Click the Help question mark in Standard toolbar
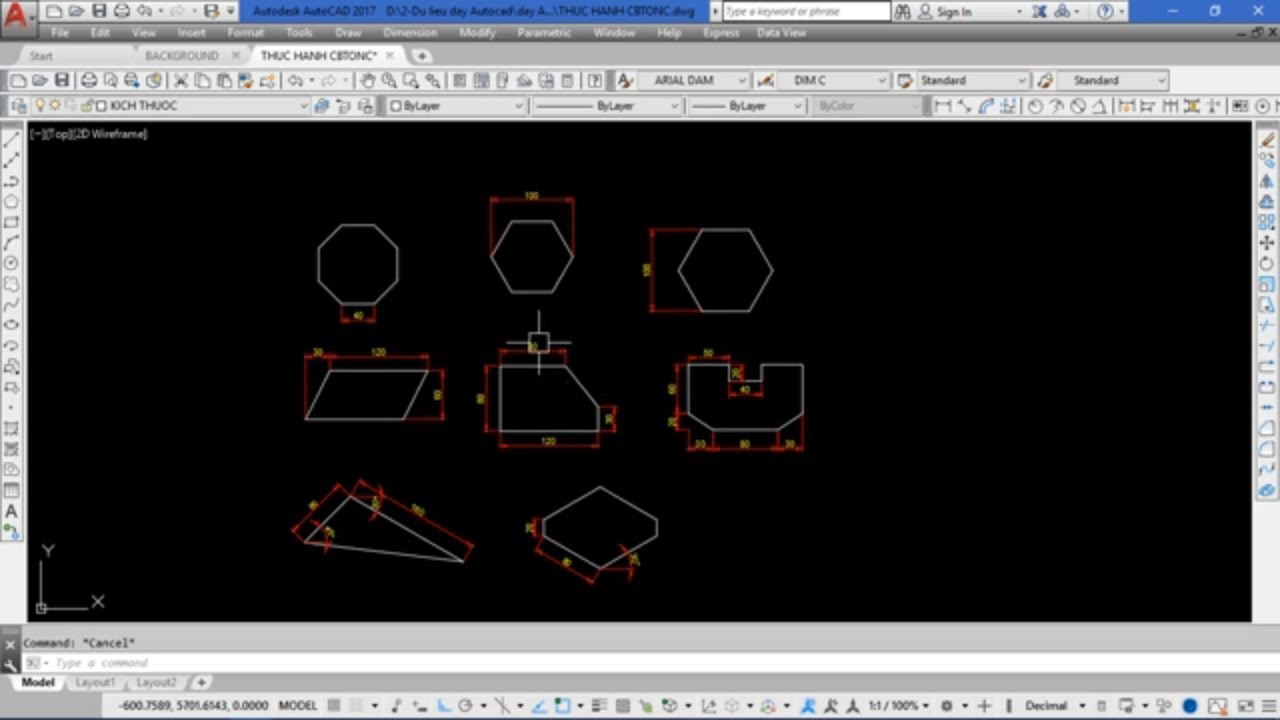The width and height of the screenshot is (1280, 720). 595,80
